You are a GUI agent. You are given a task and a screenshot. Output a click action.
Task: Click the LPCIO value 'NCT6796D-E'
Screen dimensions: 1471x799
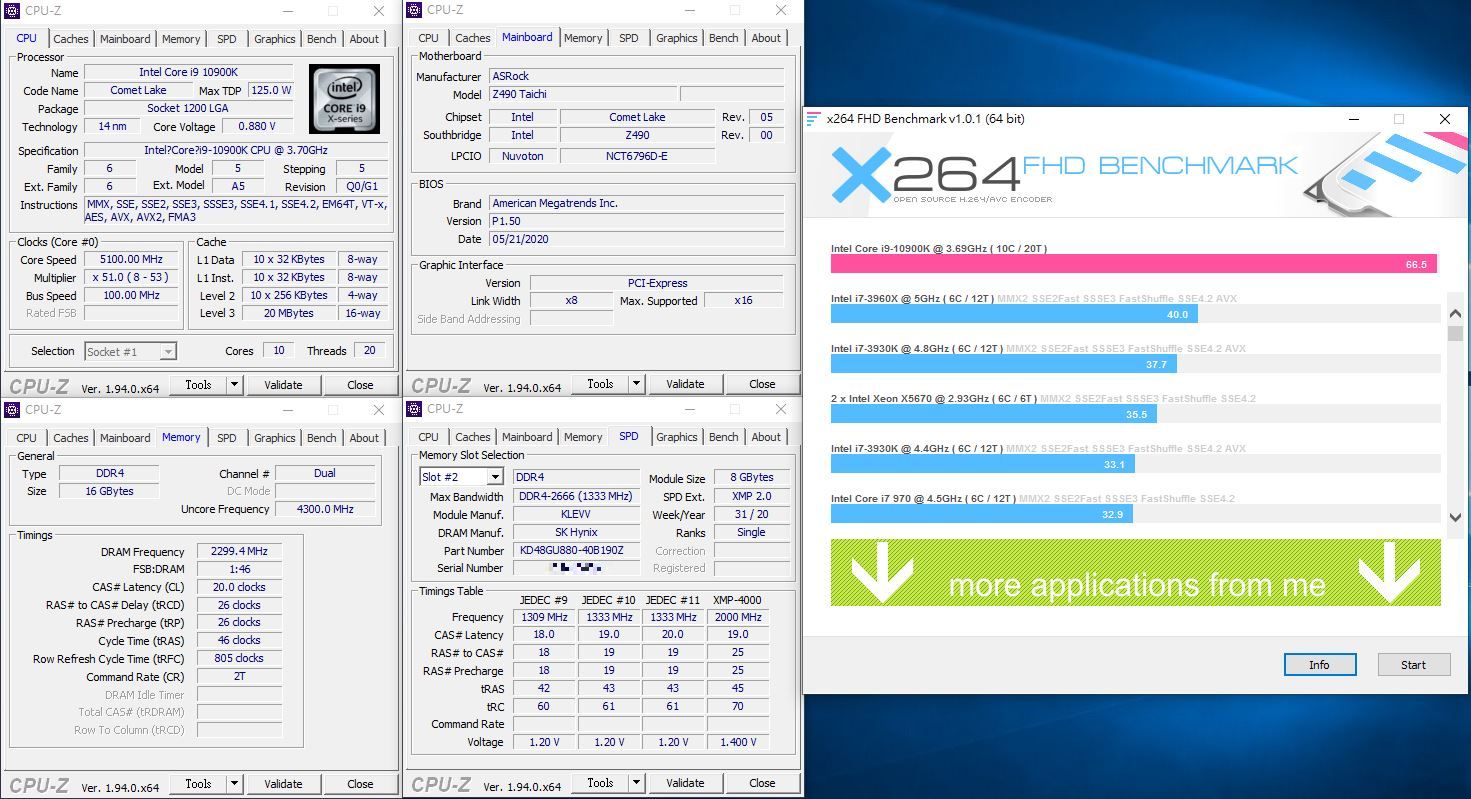point(637,156)
